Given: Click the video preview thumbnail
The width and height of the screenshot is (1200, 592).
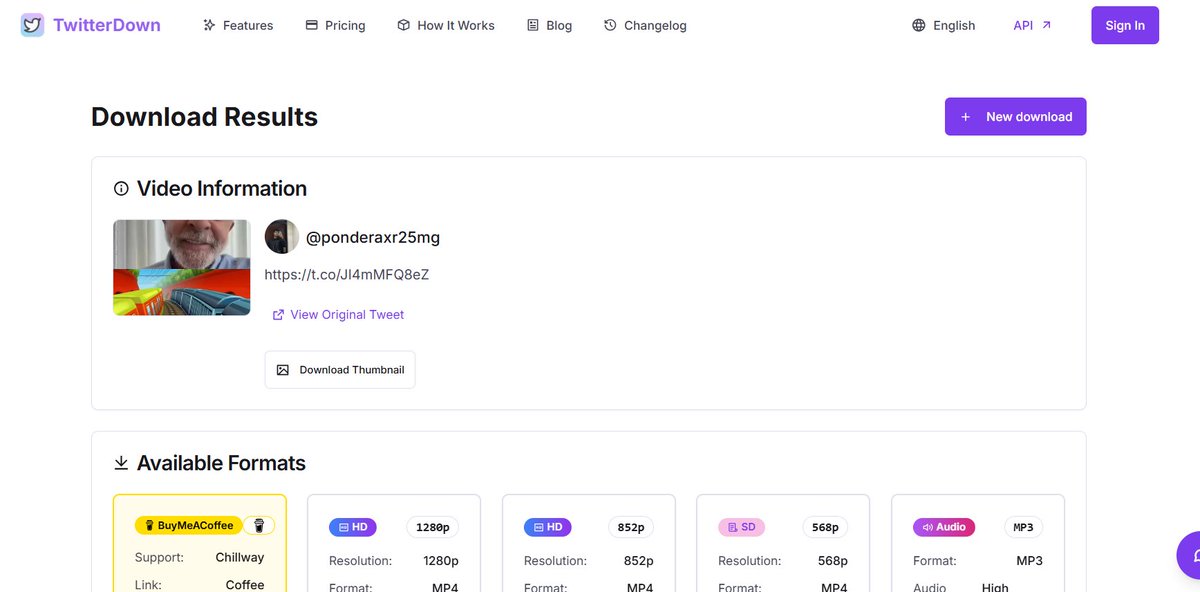Looking at the screenshot, I should click(x=182, y=268).
